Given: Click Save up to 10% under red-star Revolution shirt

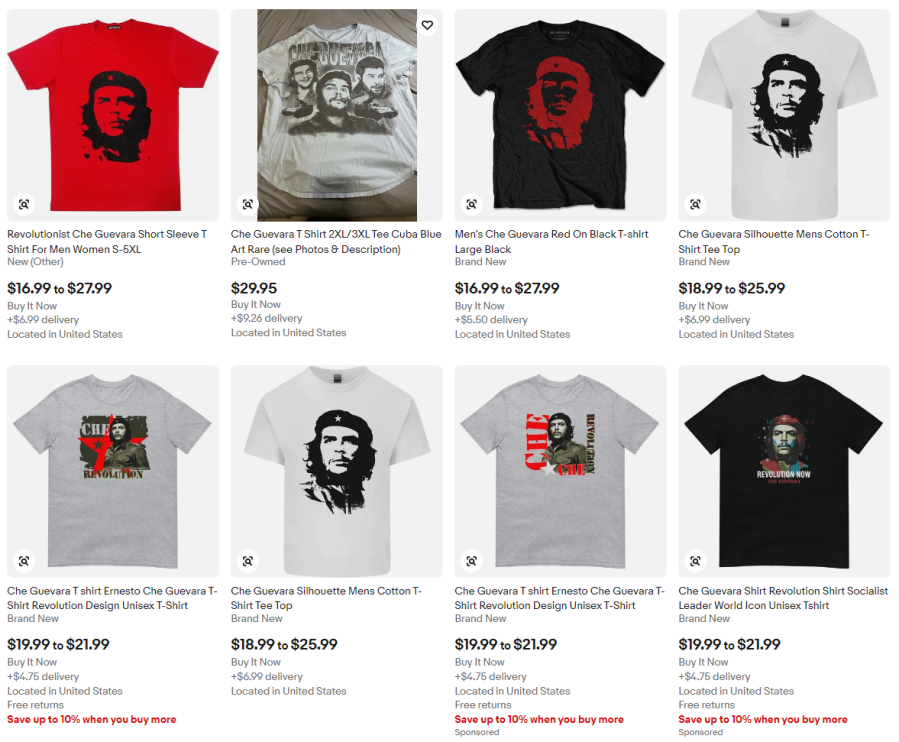Looking at the screenshot, I should tap(92, 719).
